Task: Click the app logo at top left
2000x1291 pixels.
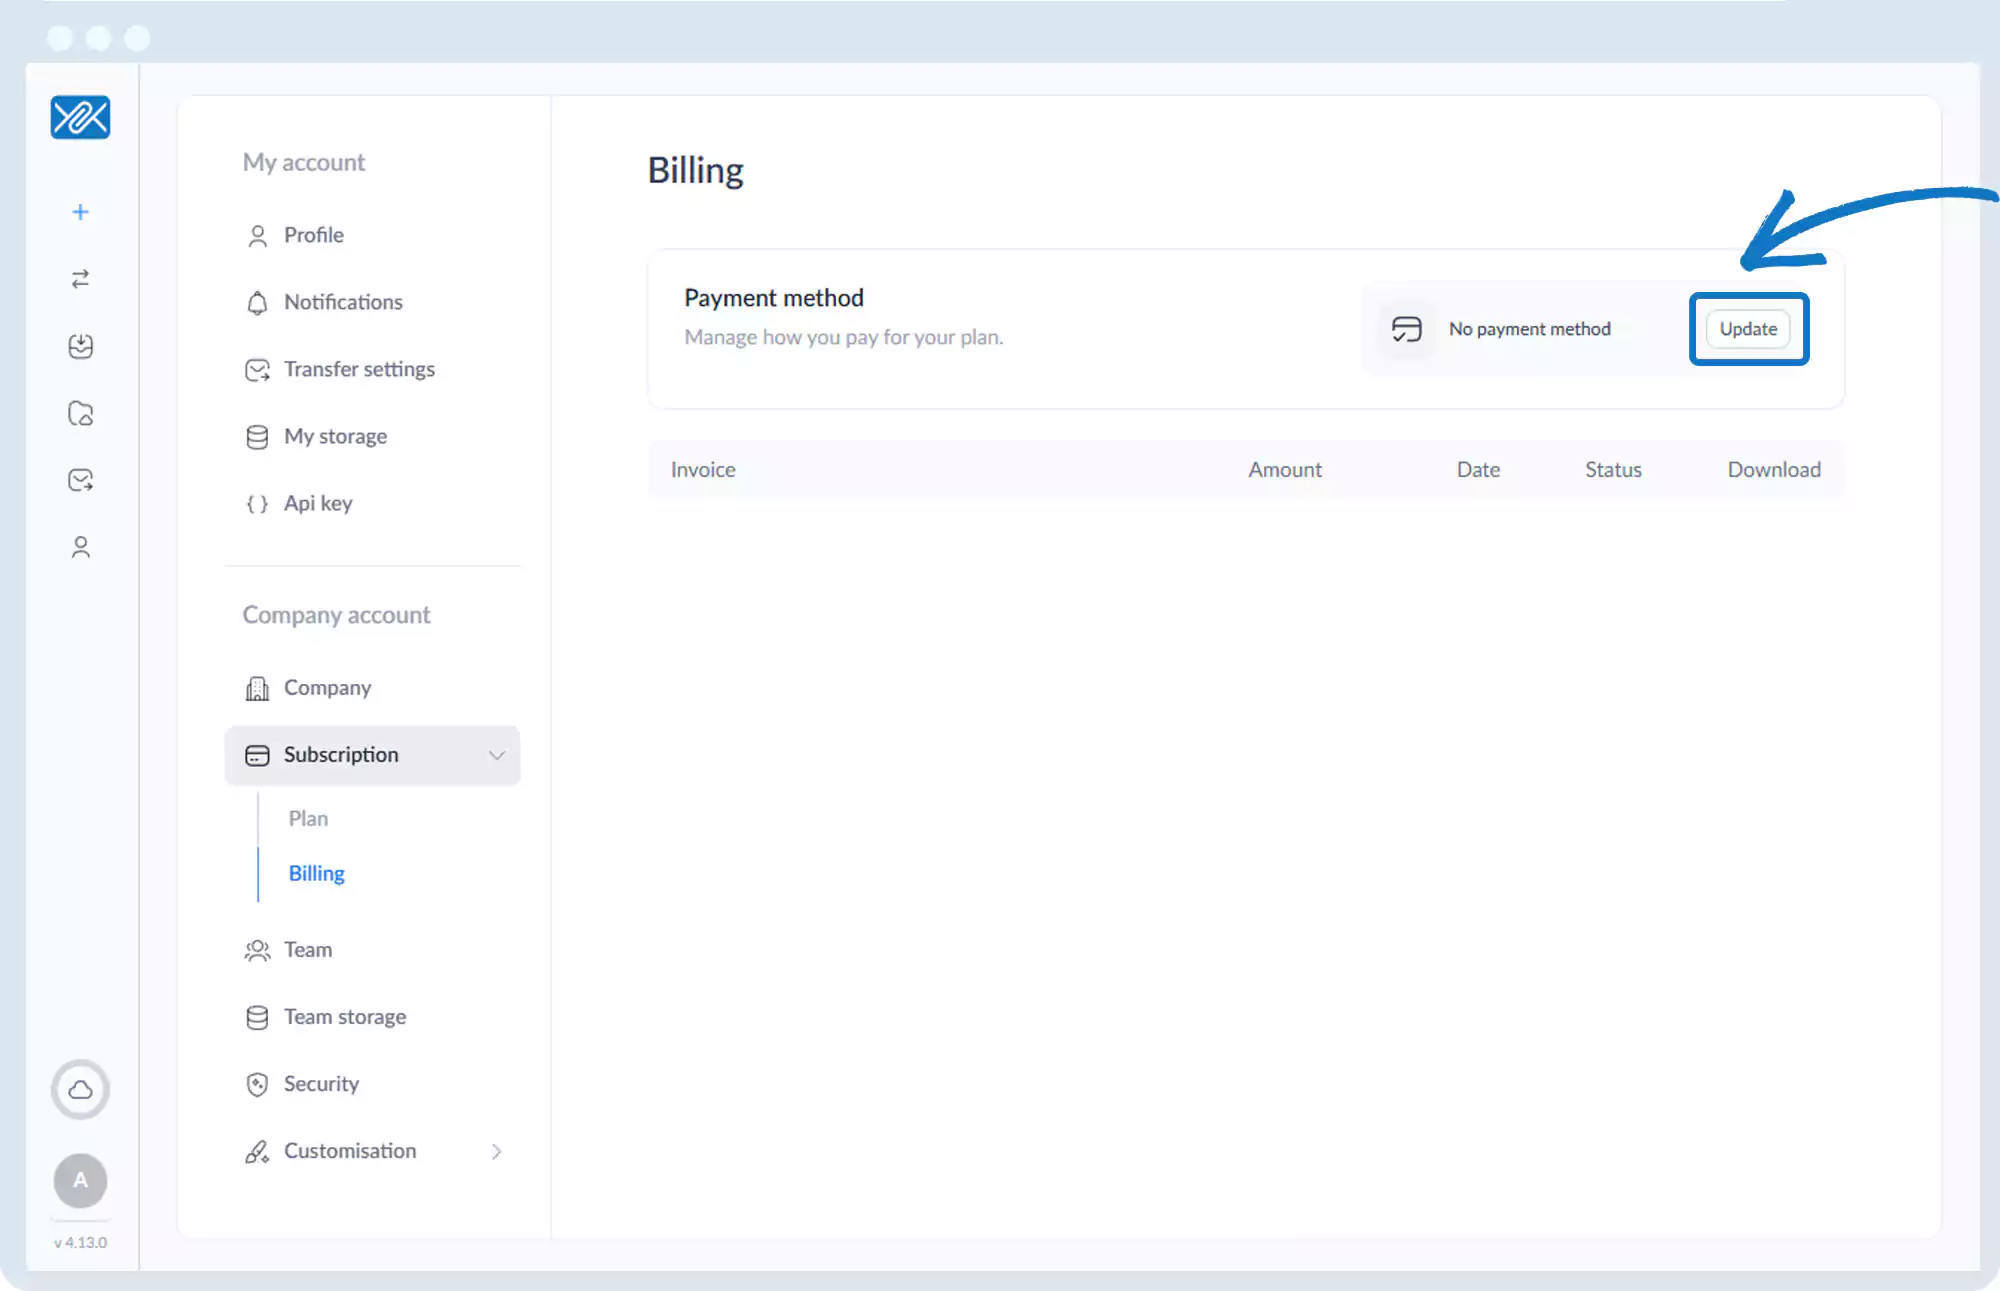Action: tap(80, 118)
